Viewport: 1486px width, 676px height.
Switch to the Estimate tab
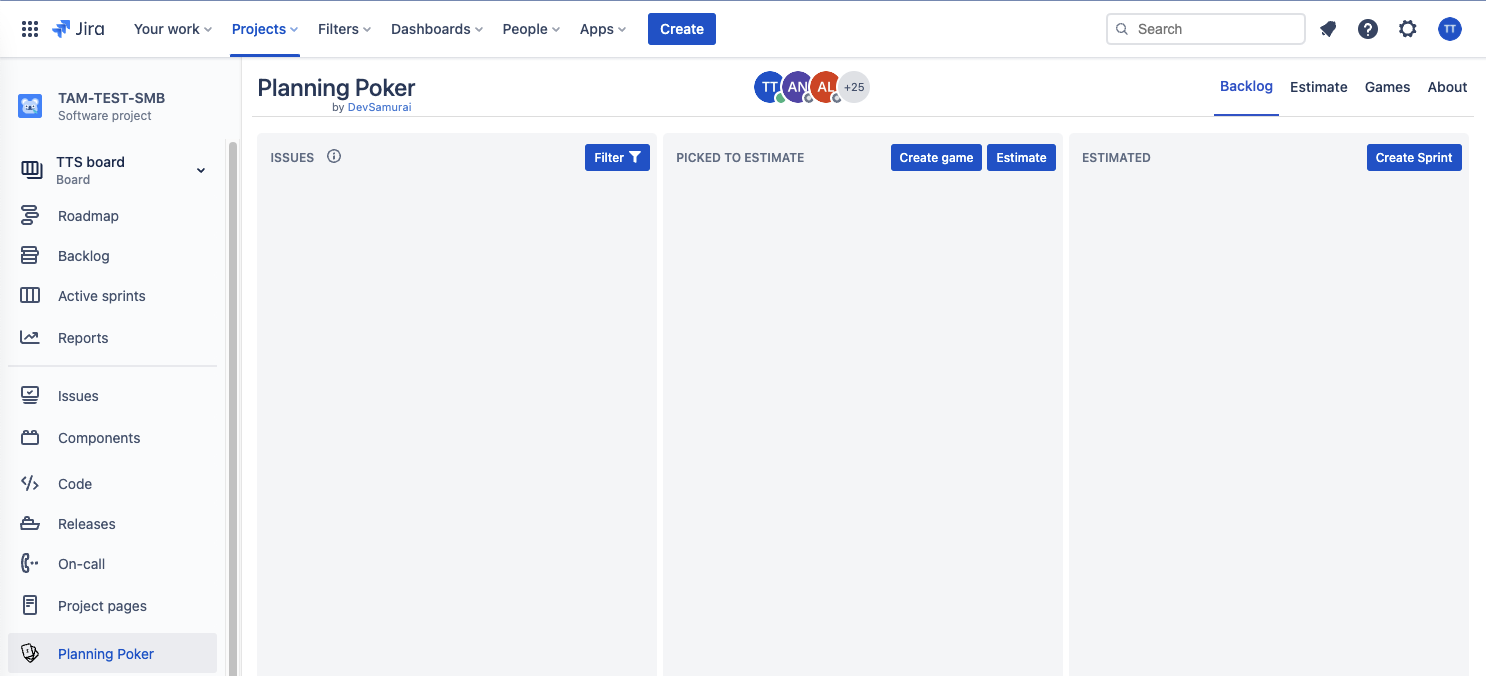tap(1318, 87)
